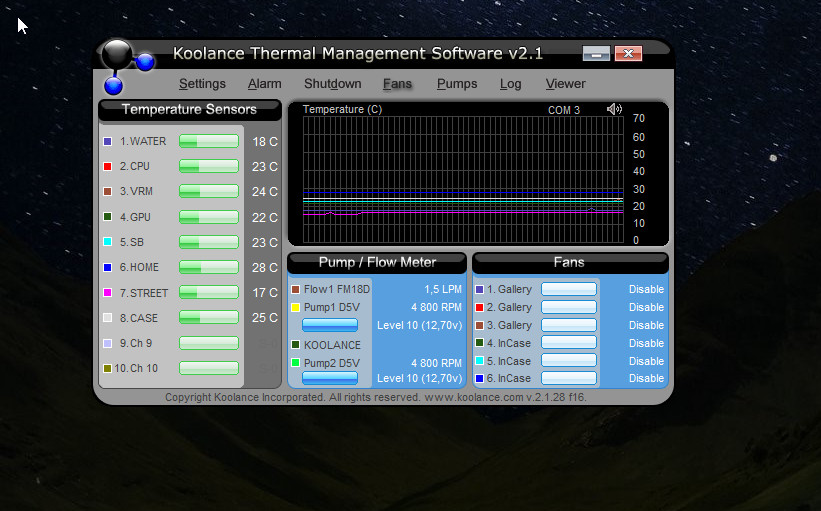
Task: Open the Shutdown menu
Action: click(332, 84)
